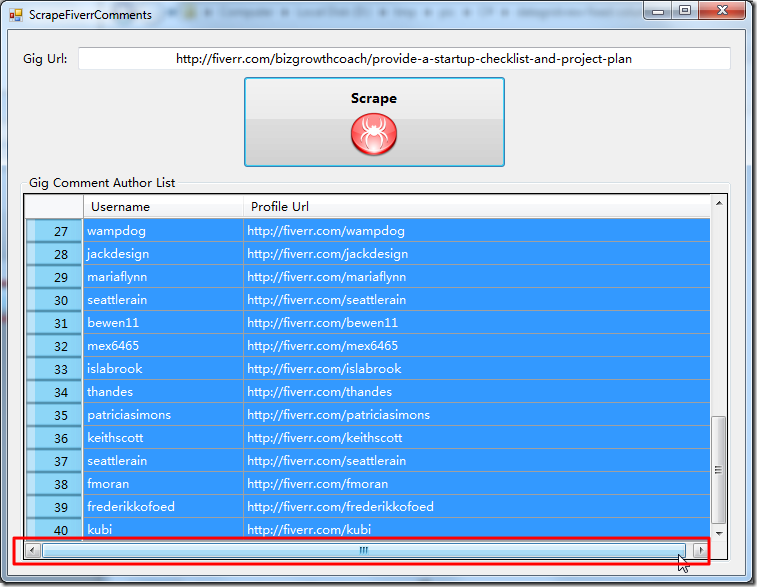757x587 pixels.
Task: Select the row header numbered 37
Action: 54,461
